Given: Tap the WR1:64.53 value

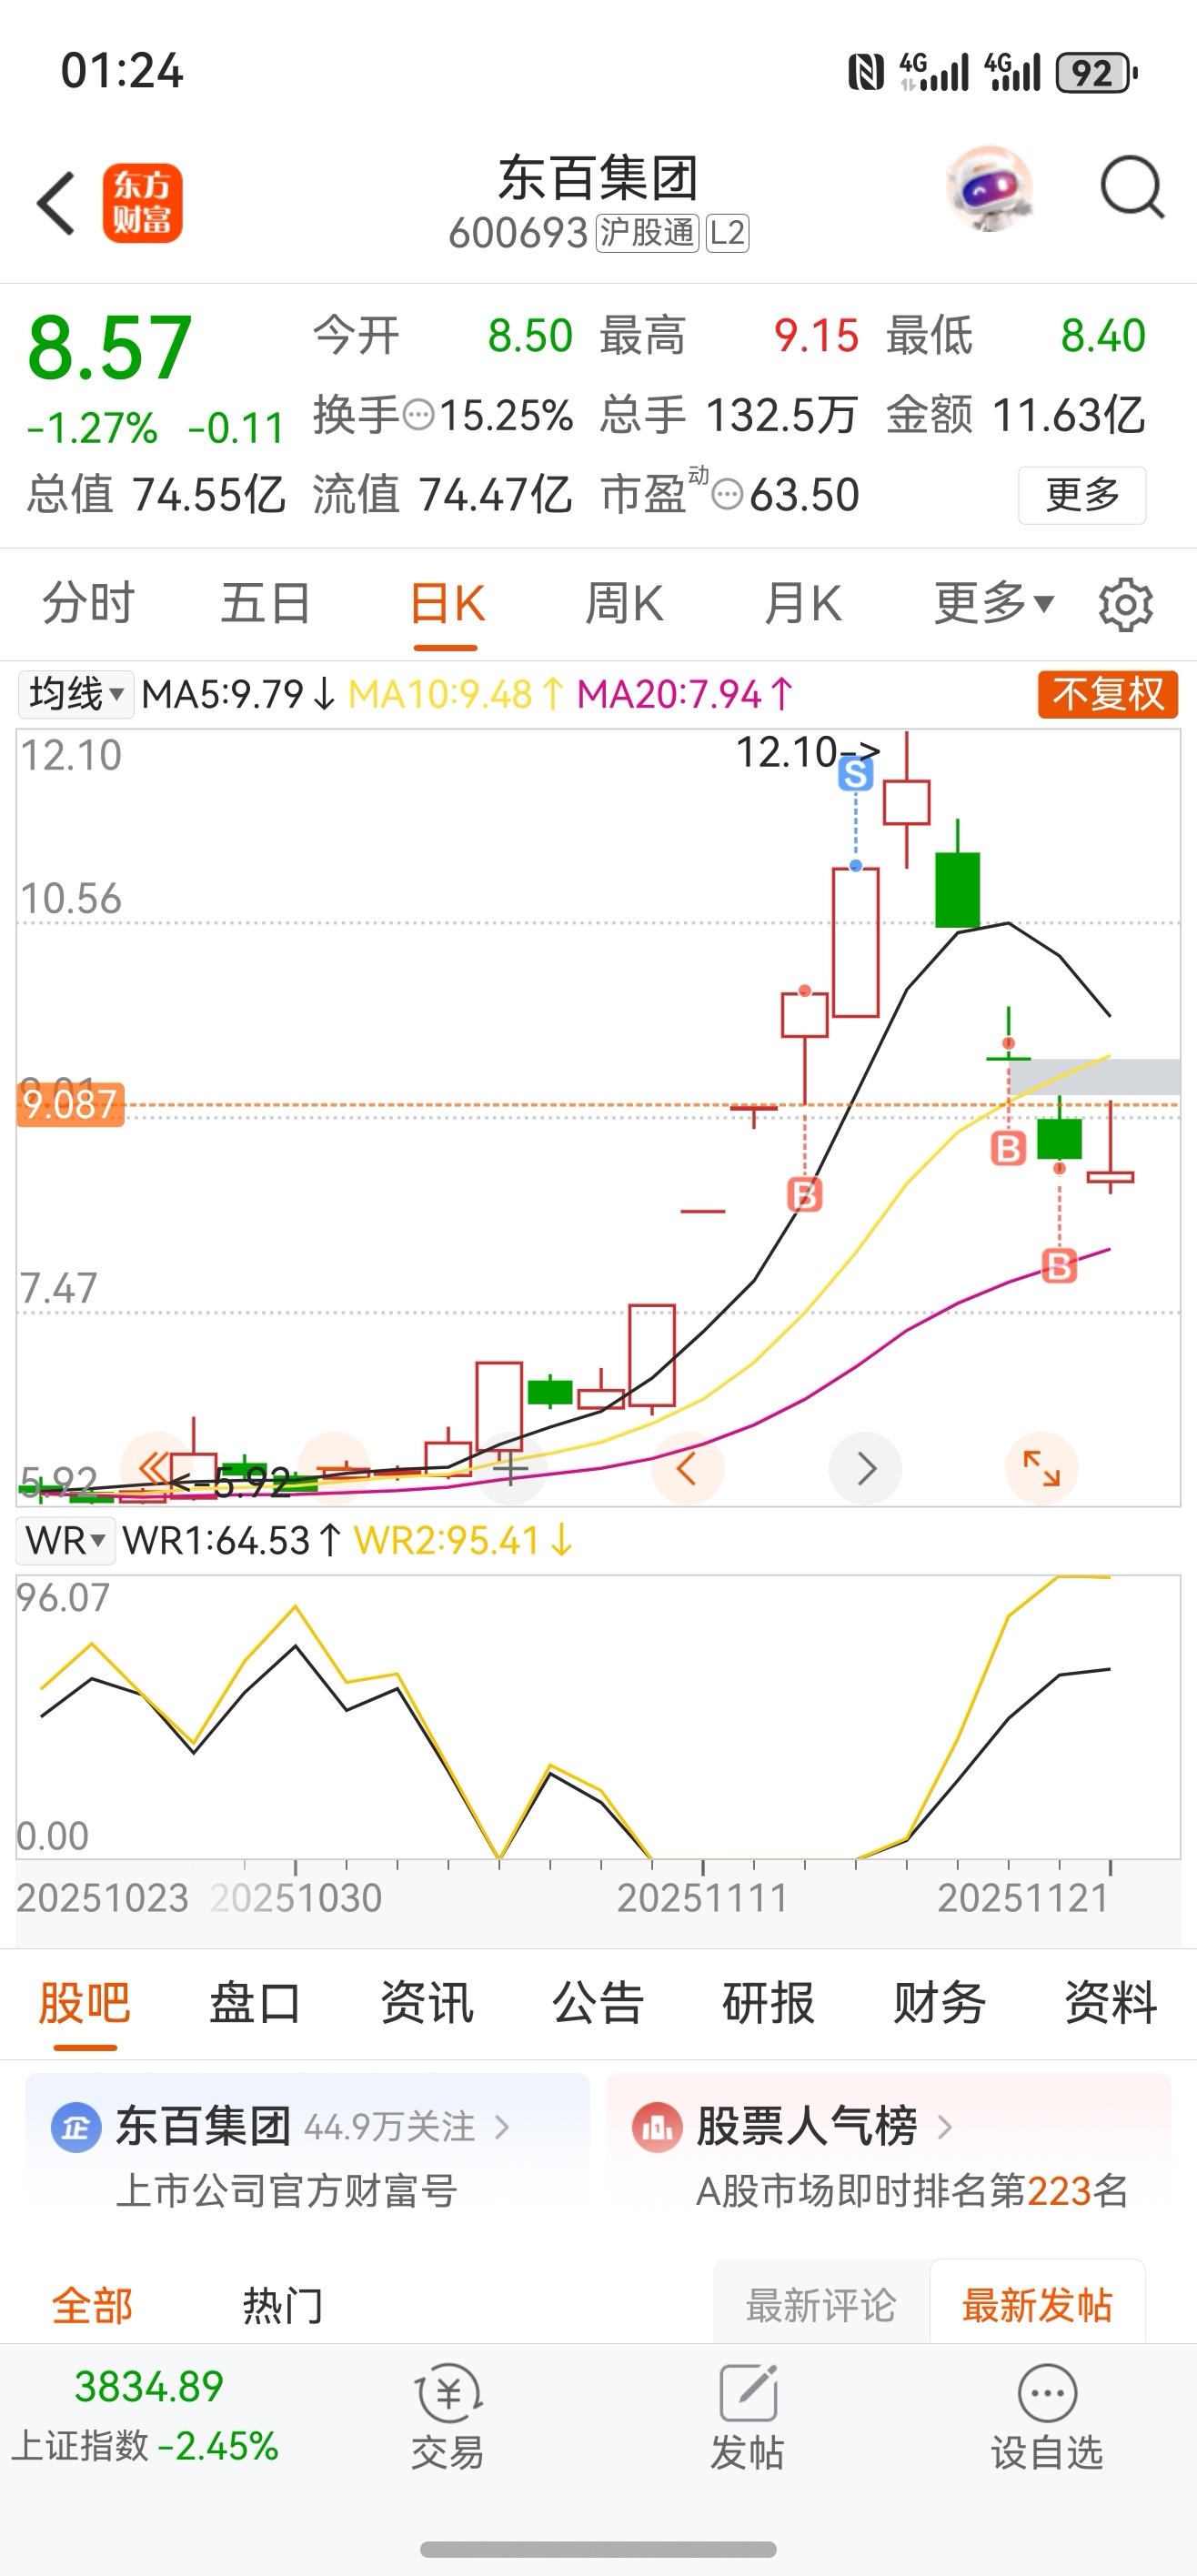Looking at the screenshot, I should click(x=233, y=1541).
